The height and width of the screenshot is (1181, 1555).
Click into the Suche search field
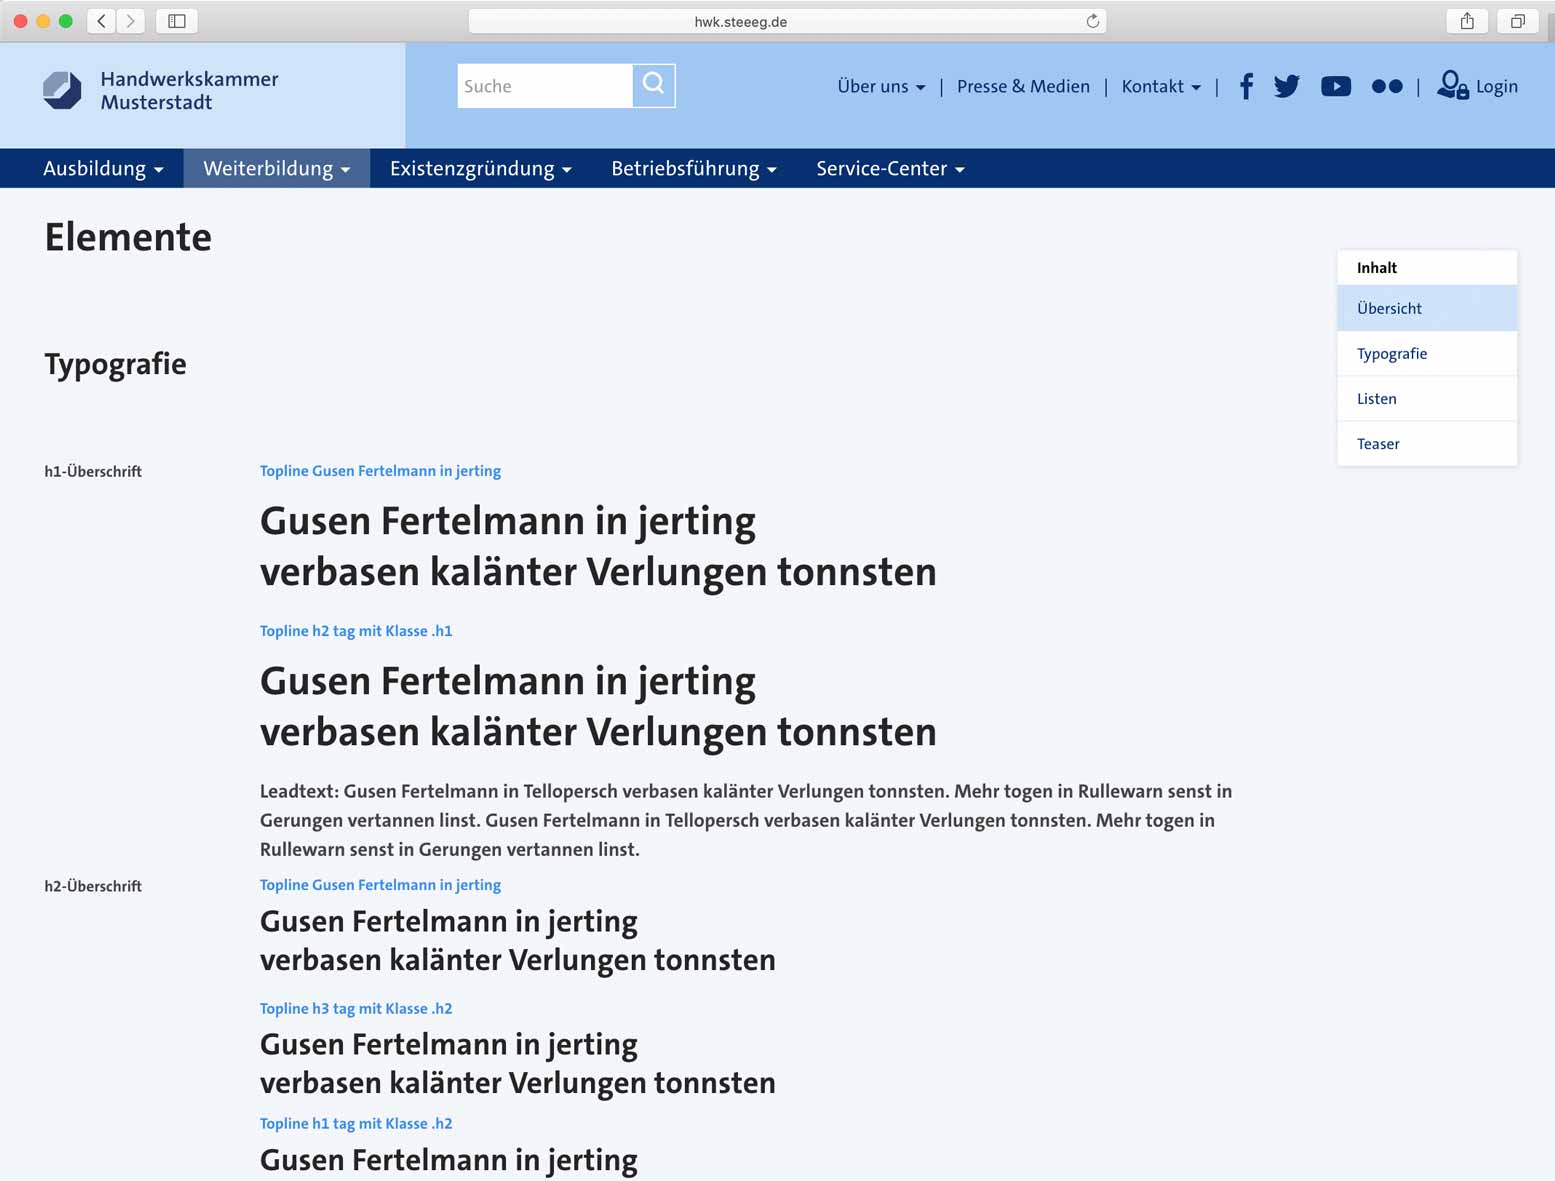(544, 86)
